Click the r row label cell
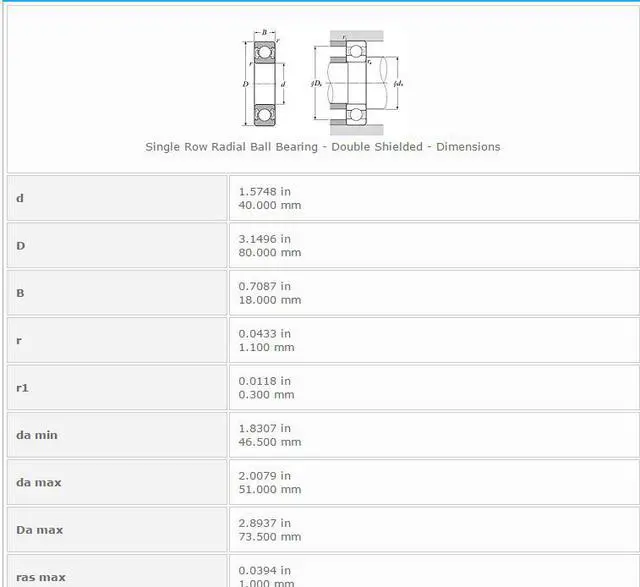Screen dimensions: 640x587 (117, 340)
